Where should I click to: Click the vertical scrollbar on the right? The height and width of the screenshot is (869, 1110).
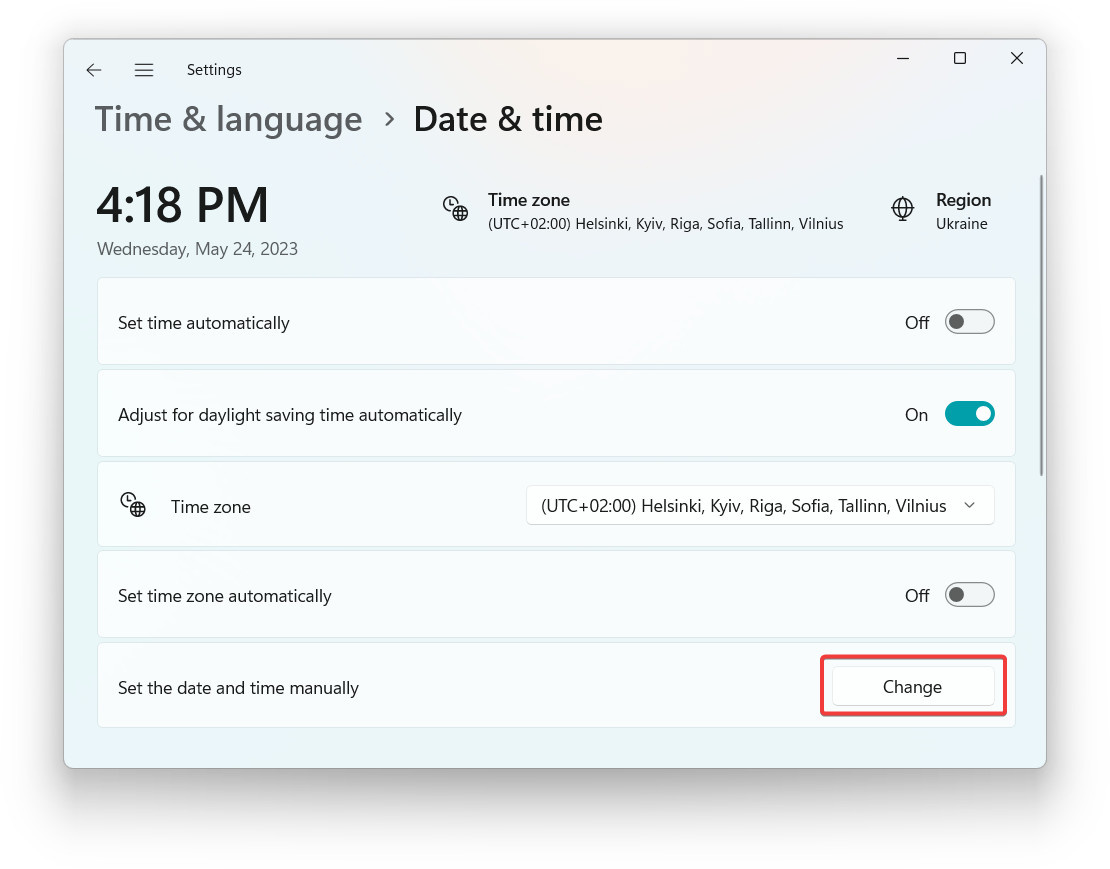[1041, 326]
